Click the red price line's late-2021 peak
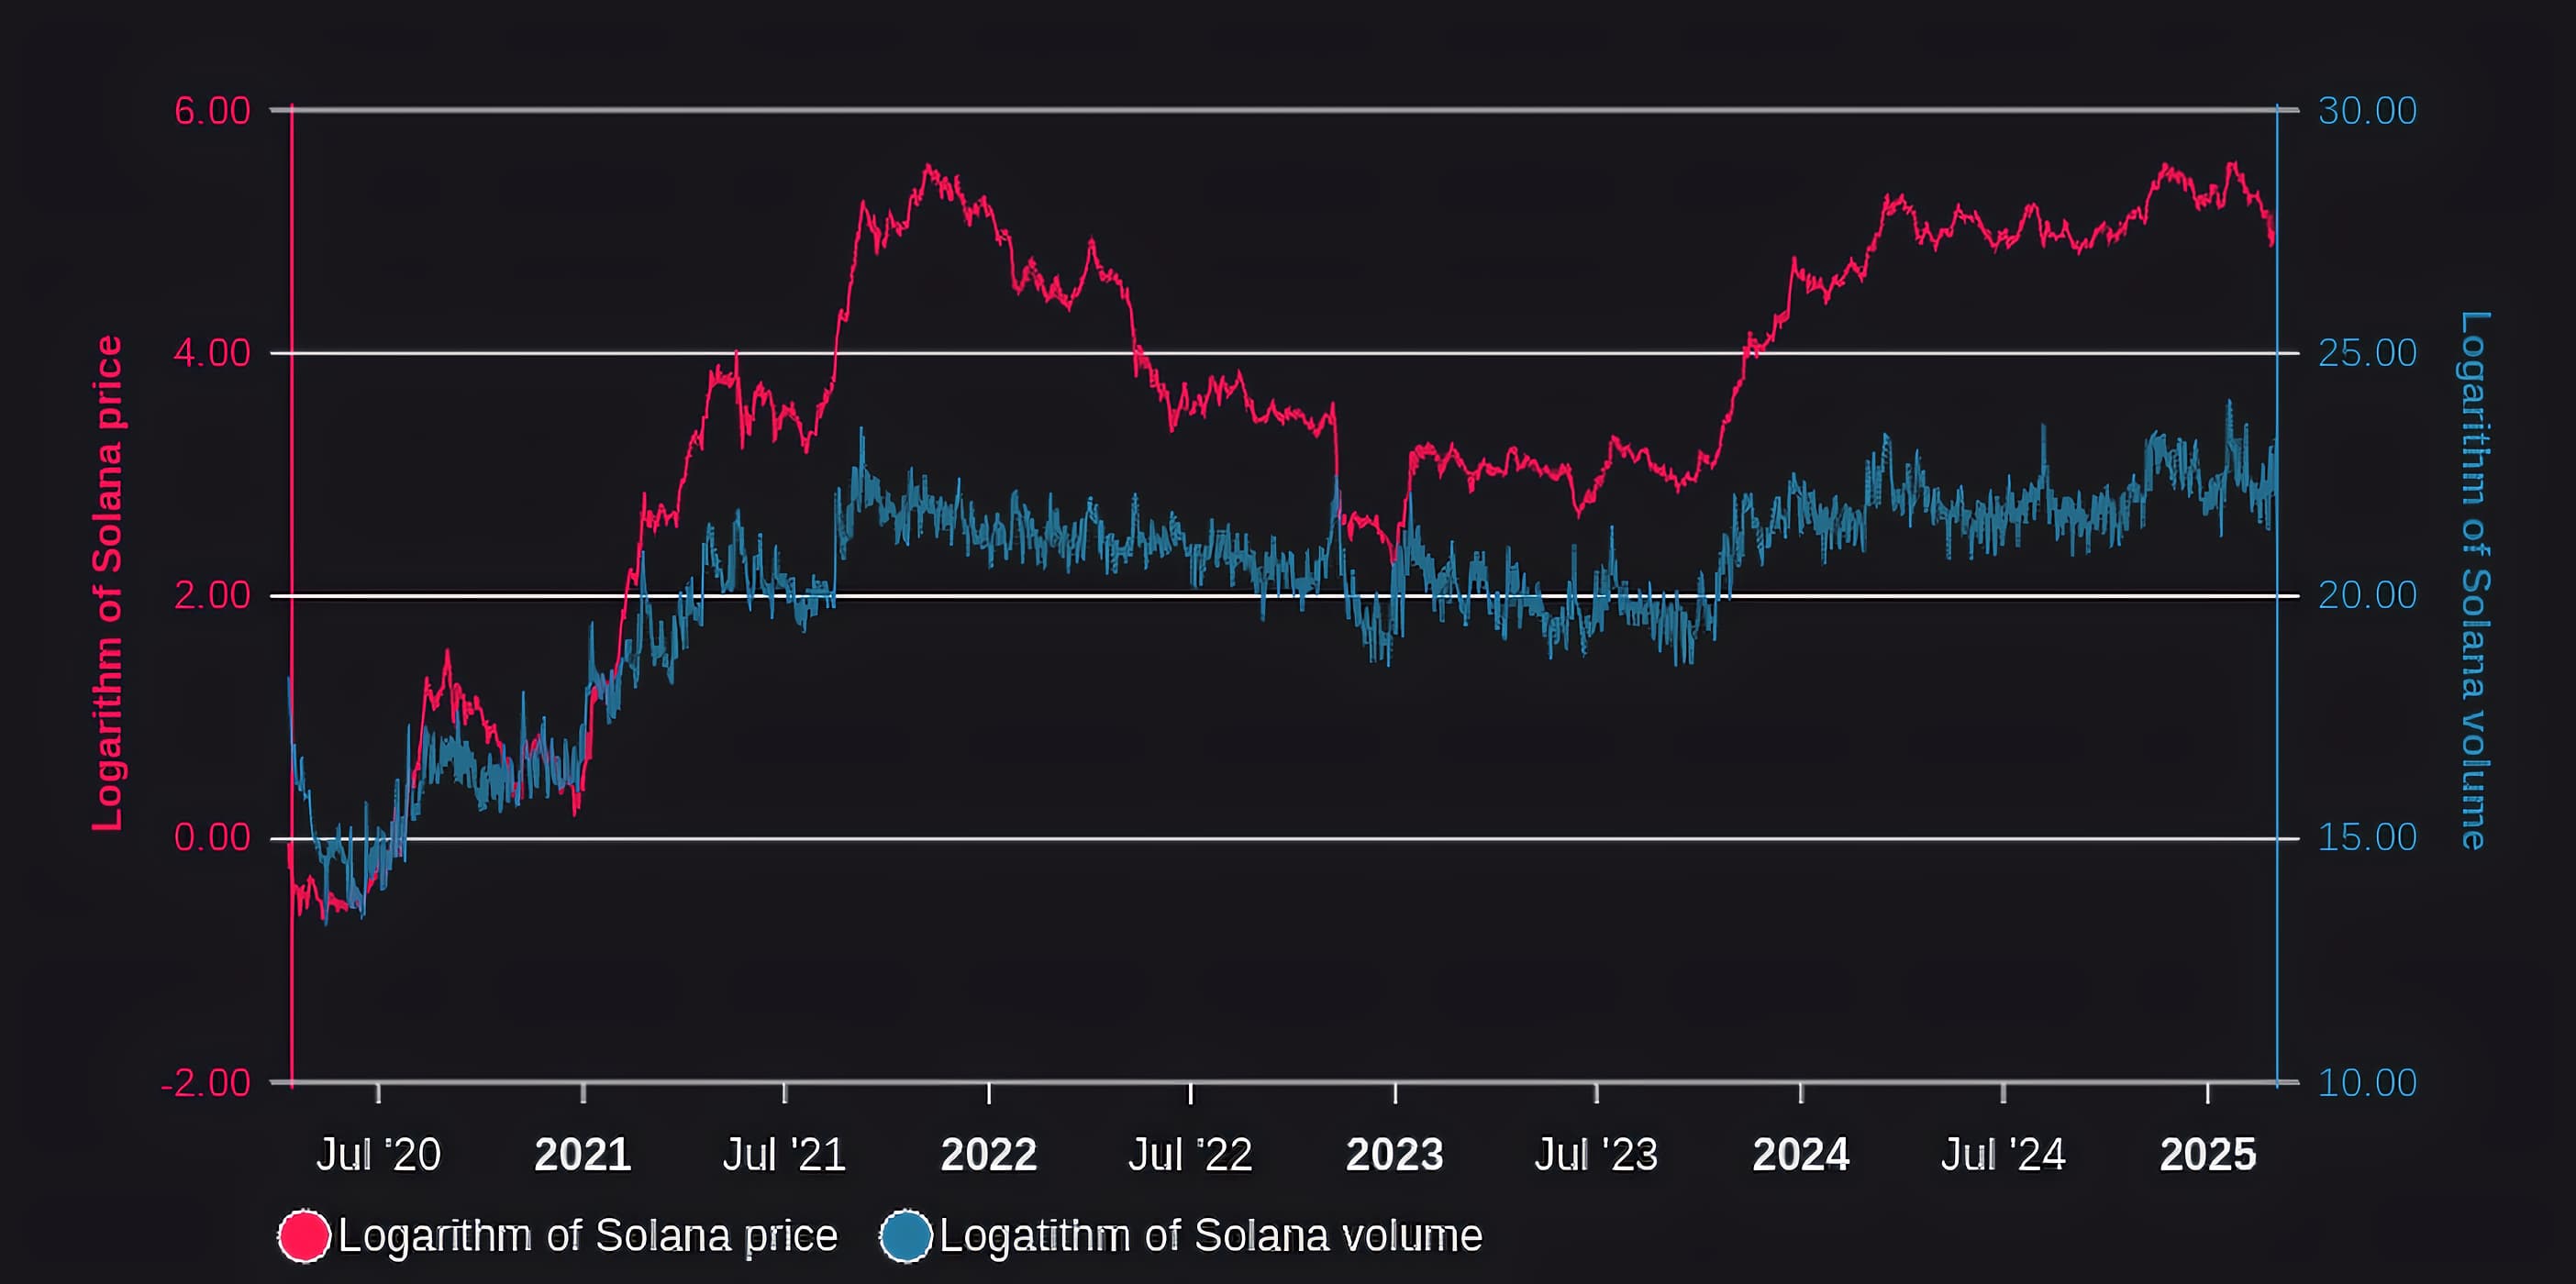 (x=929, y=168)
